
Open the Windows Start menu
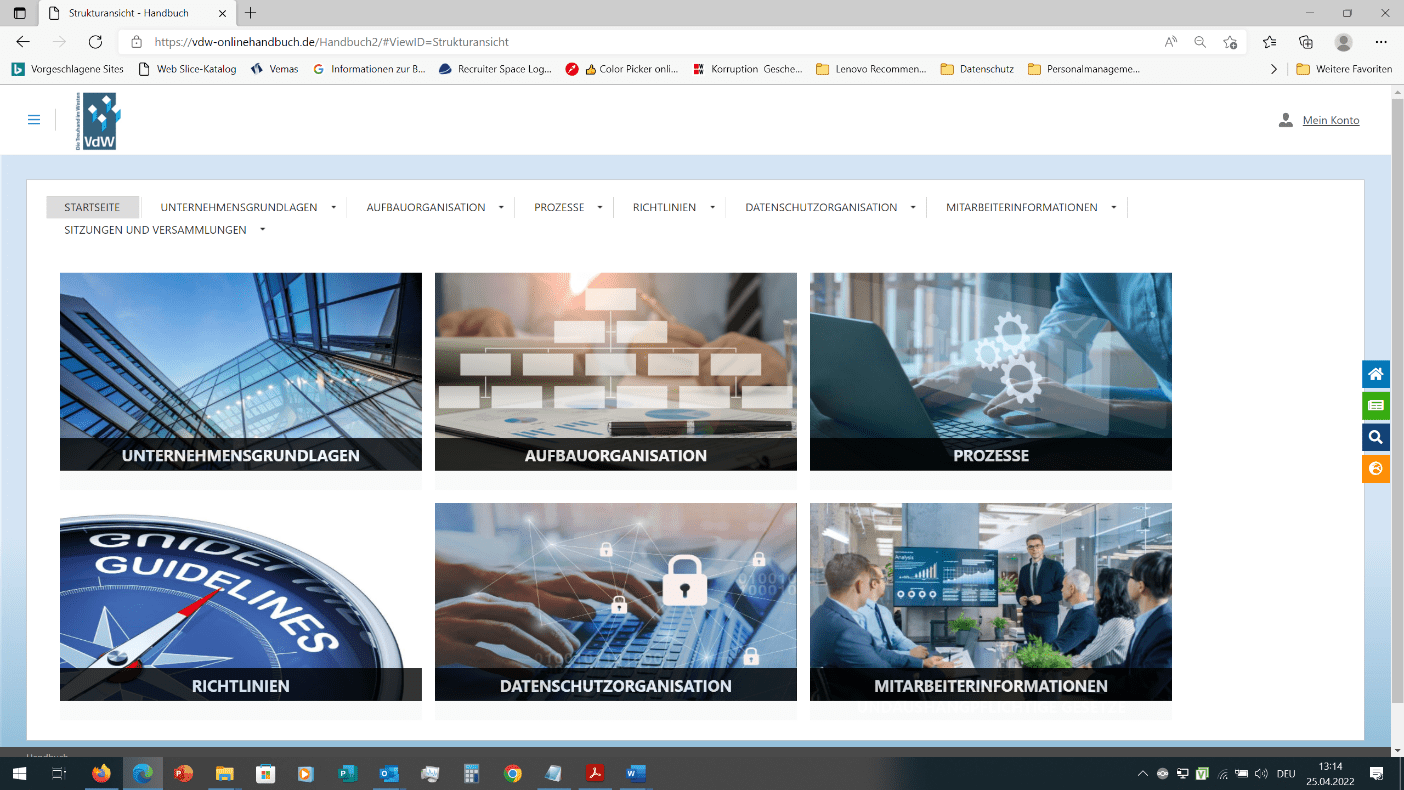18,773
